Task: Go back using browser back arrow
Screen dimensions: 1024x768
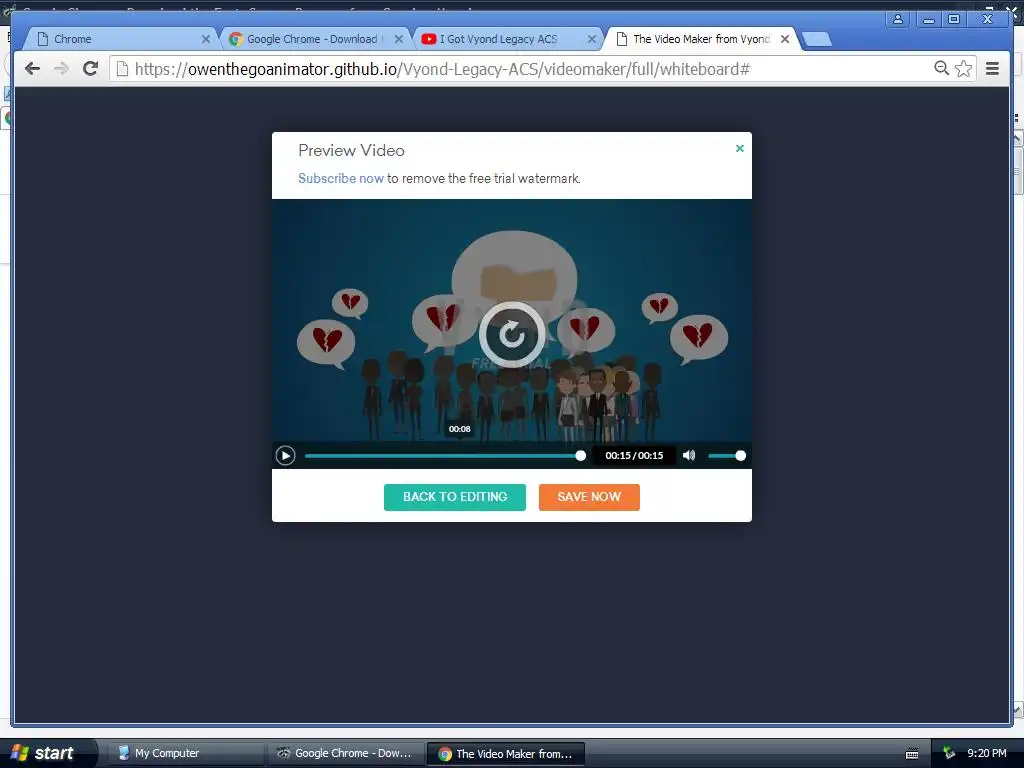Action: point(32,69)
